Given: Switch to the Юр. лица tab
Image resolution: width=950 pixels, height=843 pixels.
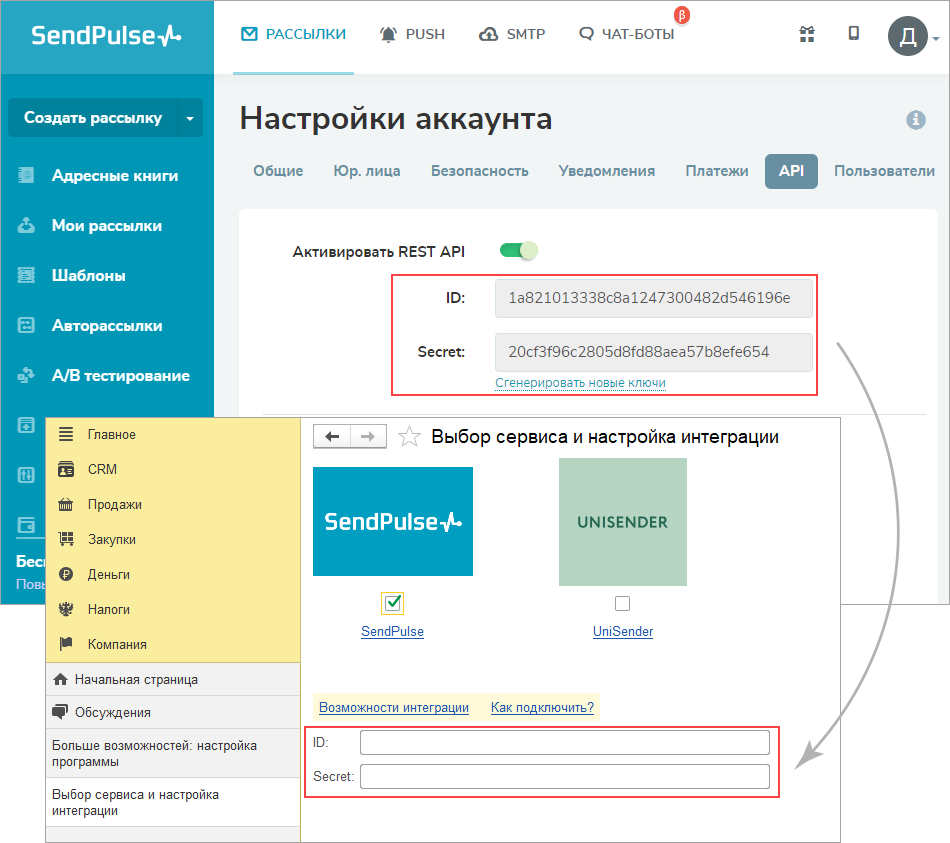Looking at the screenshot, I should [367, 171].
